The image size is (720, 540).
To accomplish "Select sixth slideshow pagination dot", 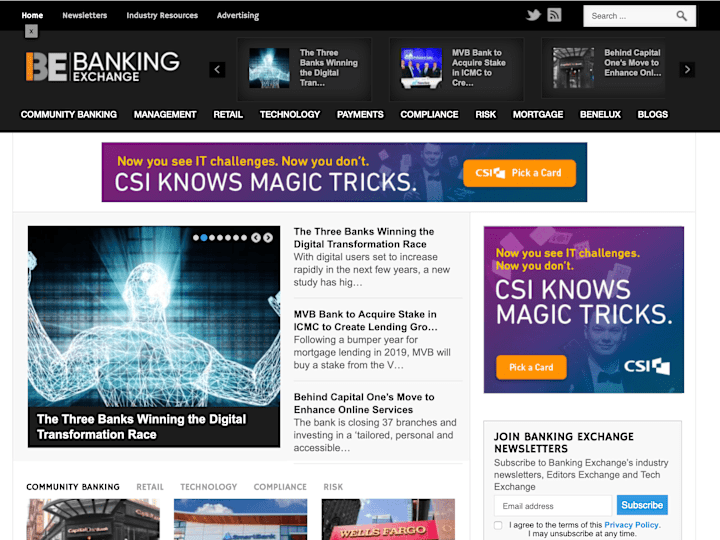I will point(236,237).
